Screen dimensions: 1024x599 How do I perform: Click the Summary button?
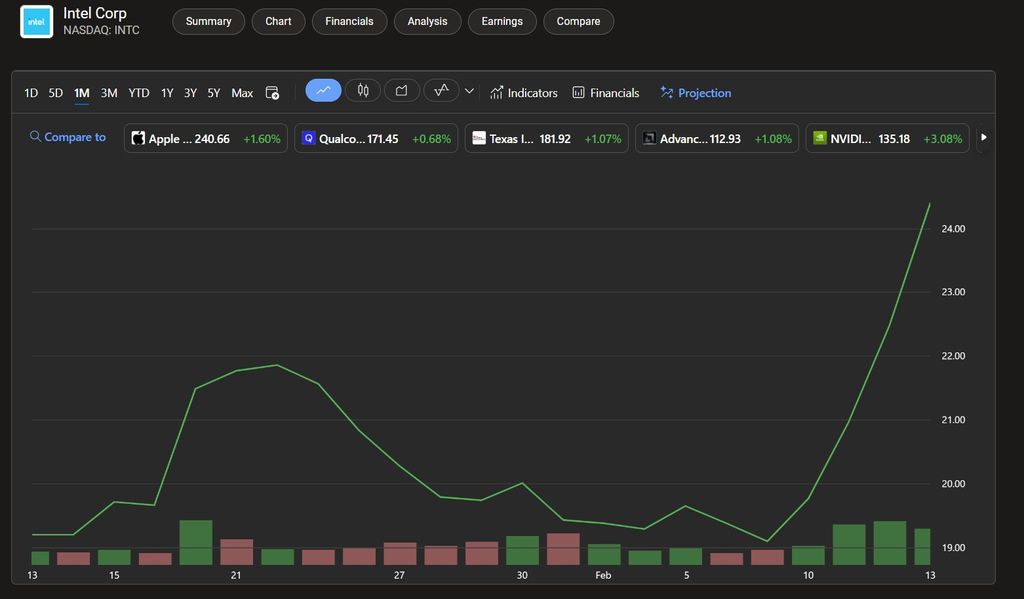(x=208, y=20)
